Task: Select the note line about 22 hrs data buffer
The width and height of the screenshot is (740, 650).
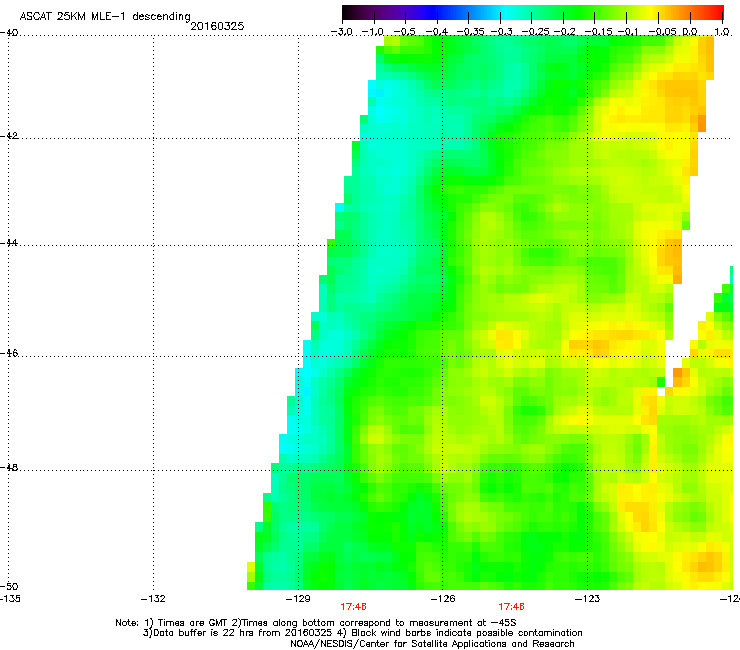Action: pos(362,633)
